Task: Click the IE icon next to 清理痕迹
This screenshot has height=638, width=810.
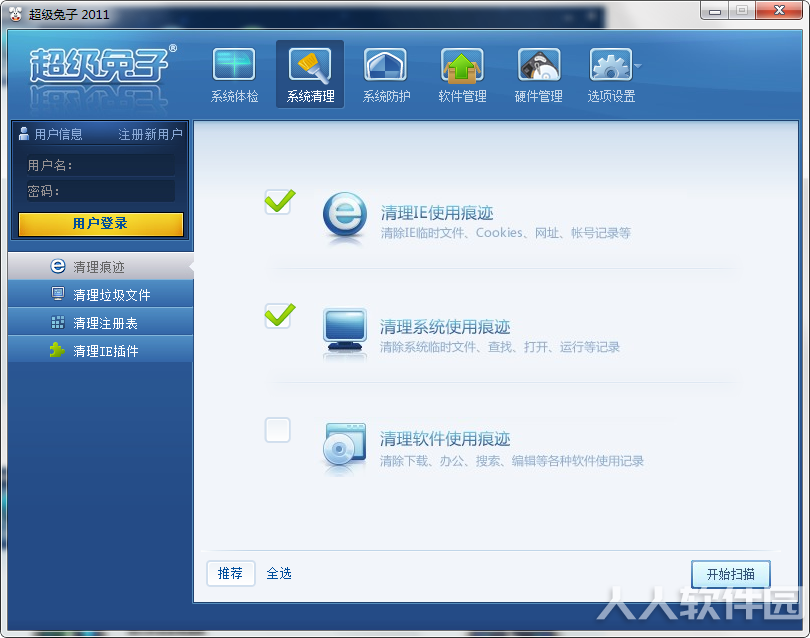Action: tap(58, 266)
